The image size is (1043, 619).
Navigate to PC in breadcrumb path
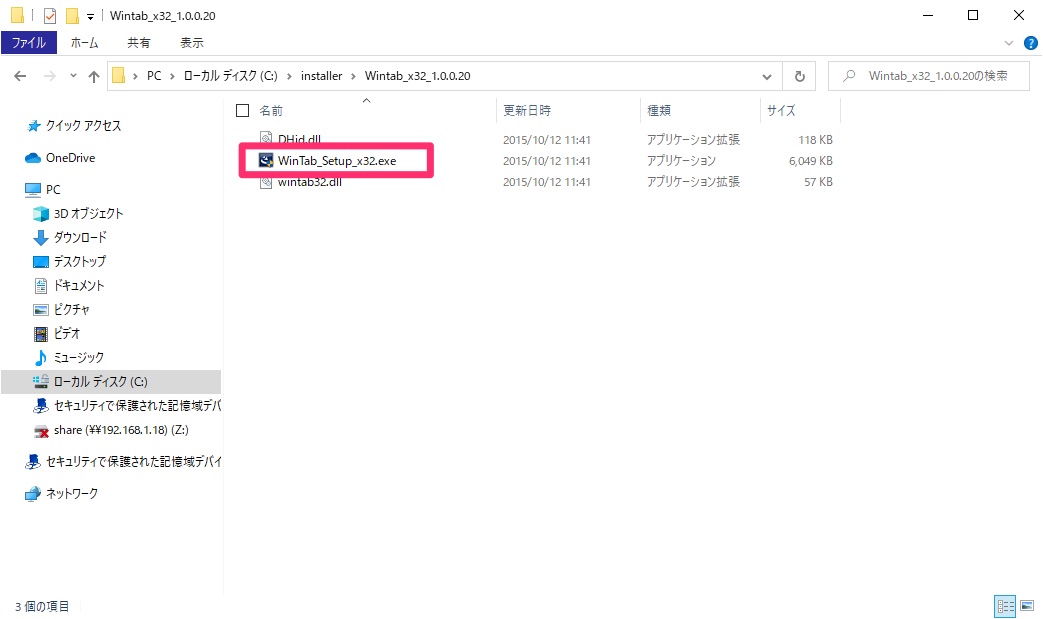tap(154, 76)
